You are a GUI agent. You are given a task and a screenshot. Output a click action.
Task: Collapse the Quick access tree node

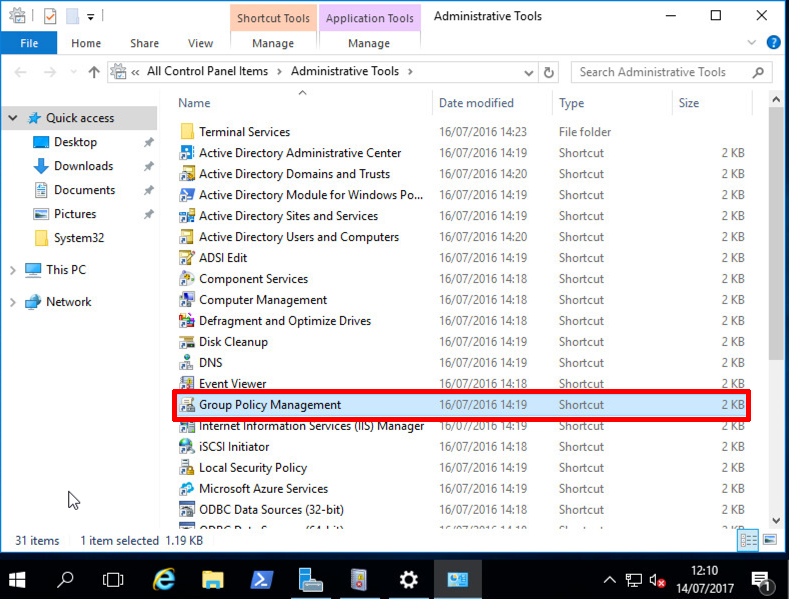[x=13, y=118]
